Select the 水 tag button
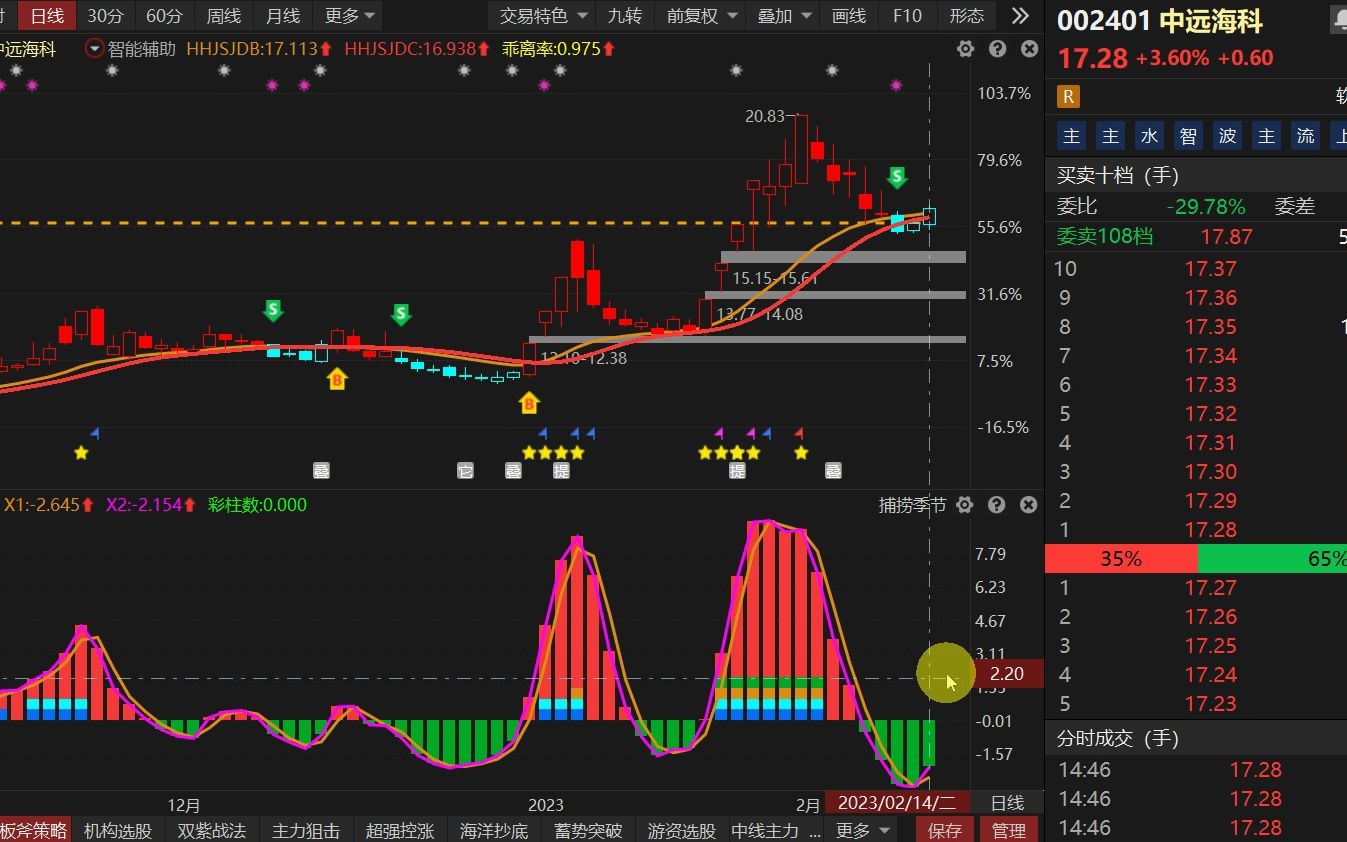1347x842 pixels. (x=1149, y=136)
